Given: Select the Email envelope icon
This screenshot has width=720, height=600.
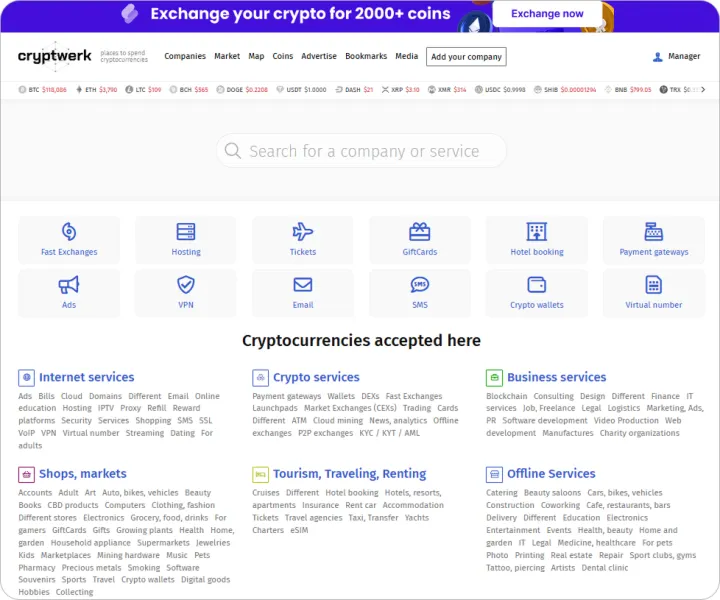Looking at the screenshot, I should (303, 285).
